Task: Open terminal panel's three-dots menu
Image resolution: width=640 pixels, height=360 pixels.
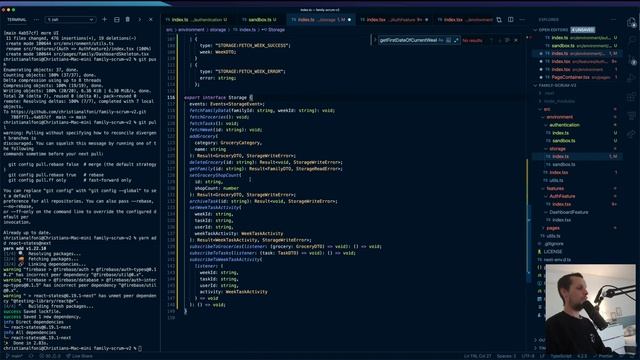Action: pyautogui.click(x=36, y=19)
